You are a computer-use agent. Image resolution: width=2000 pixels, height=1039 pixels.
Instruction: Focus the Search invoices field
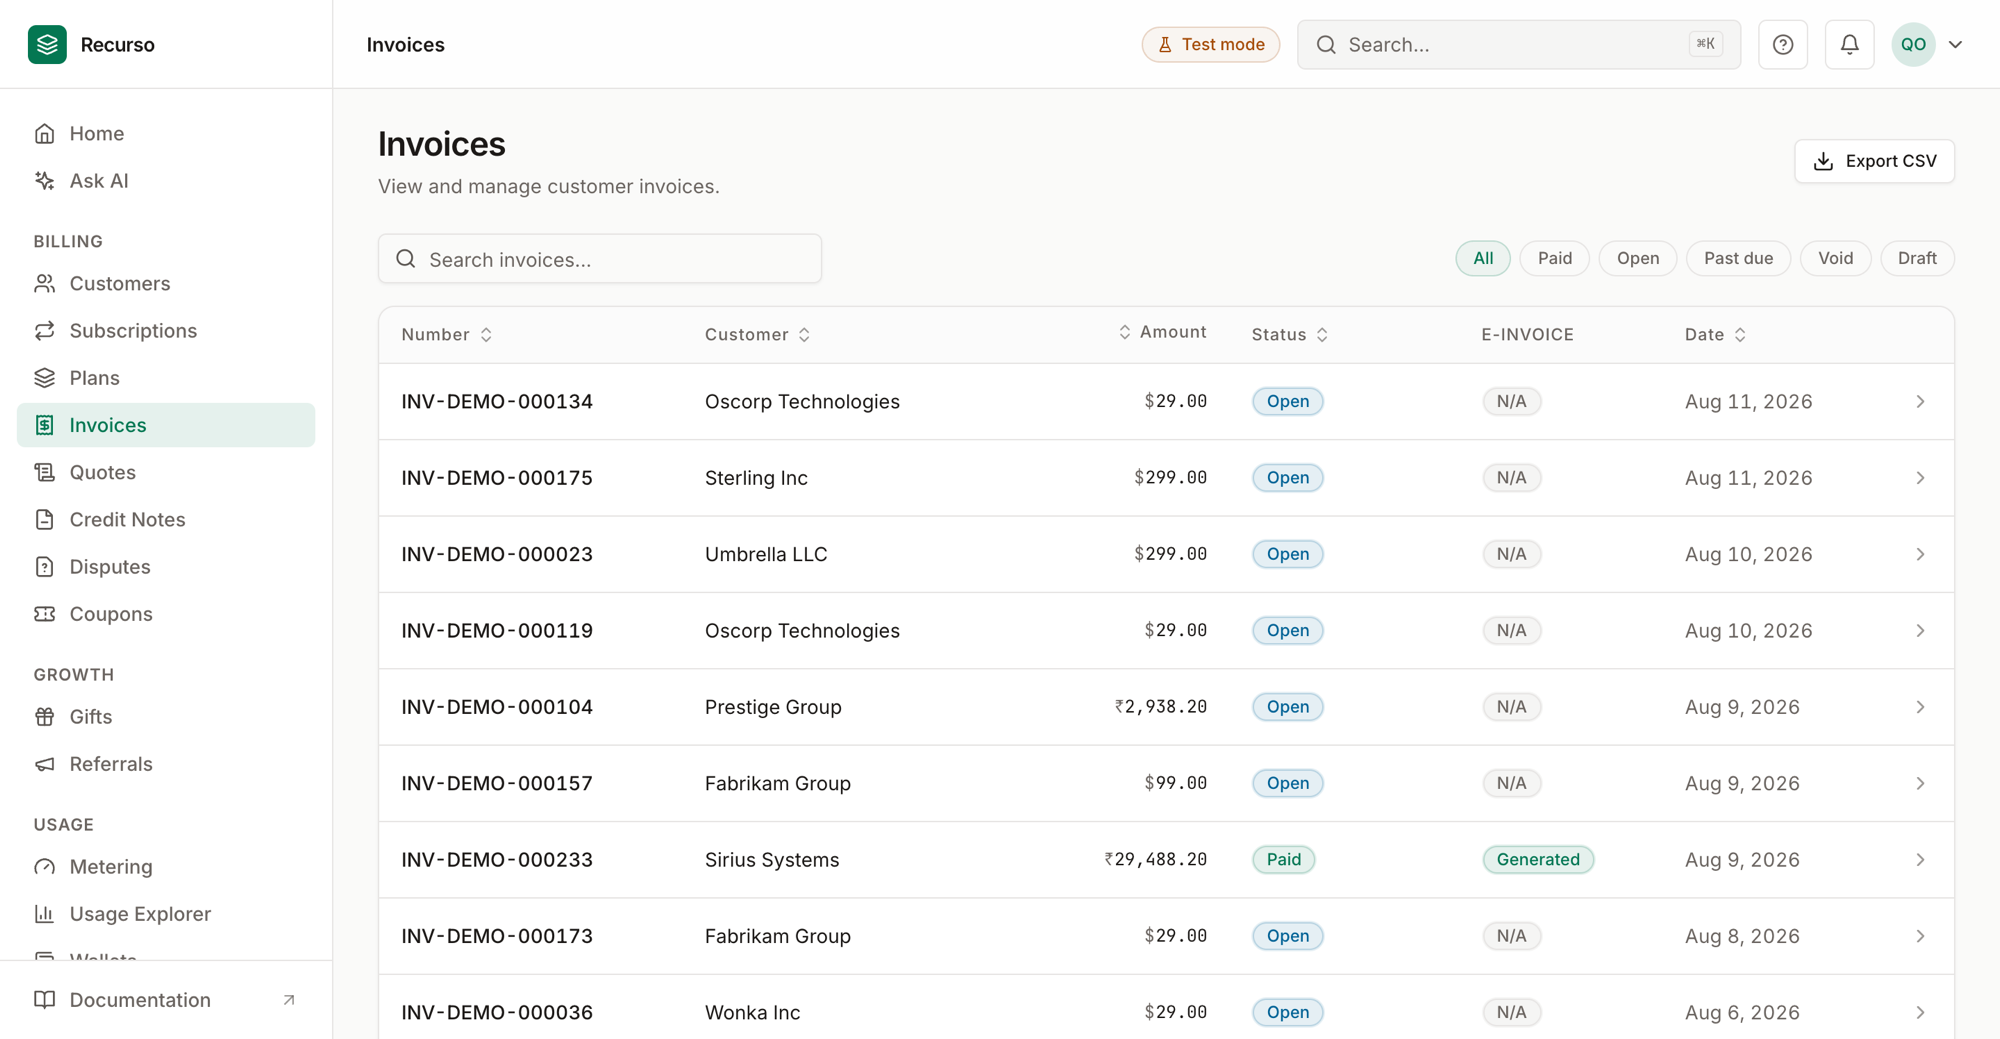point(600,259)
